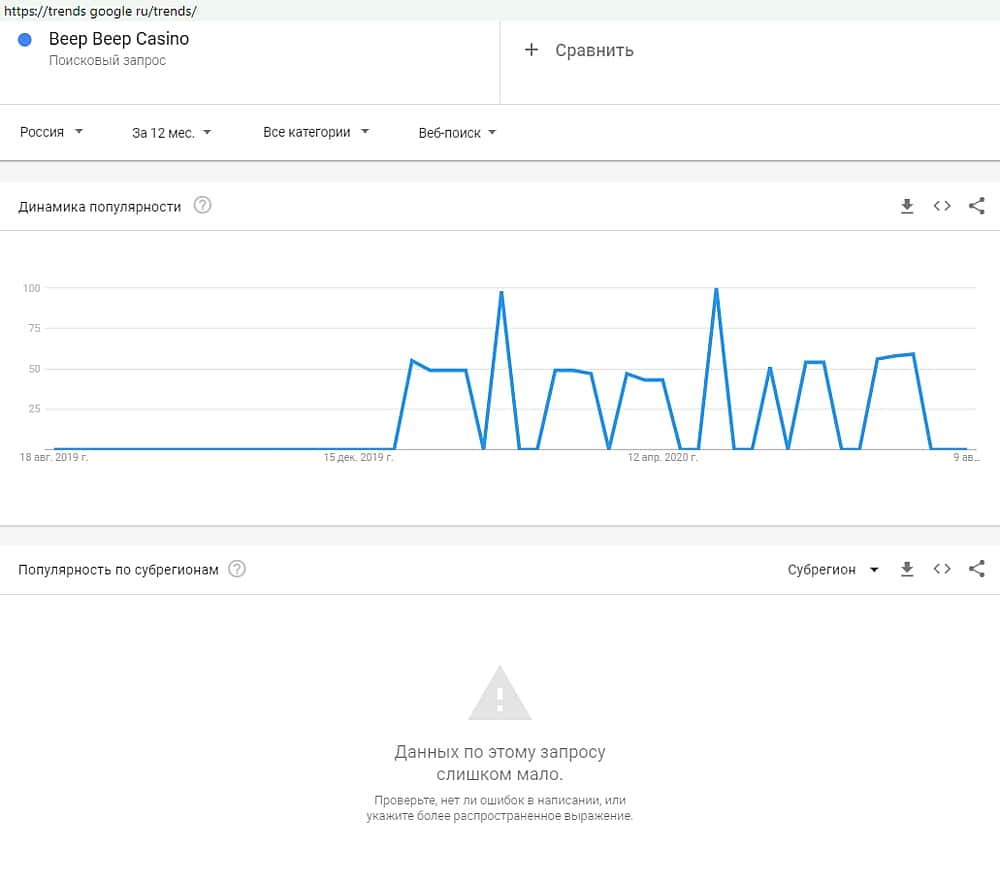This screenshot has width=1000, height=883.
Task: Share the Динамика популярности chart
Action: pos(977,206)
